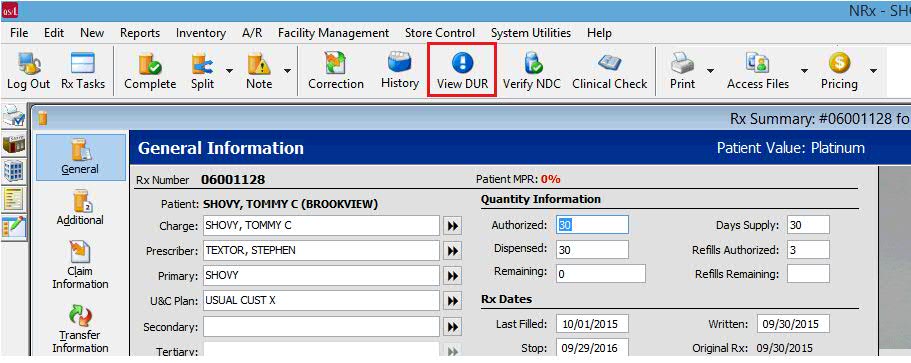Open the Claim Information section
The image size is (911, 363).
80,265
